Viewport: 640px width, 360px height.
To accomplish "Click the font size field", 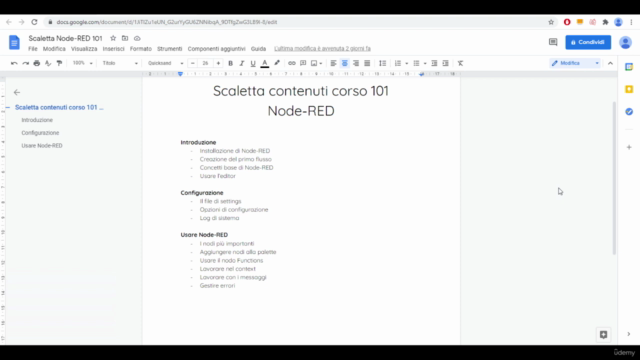I will [205, 63].
